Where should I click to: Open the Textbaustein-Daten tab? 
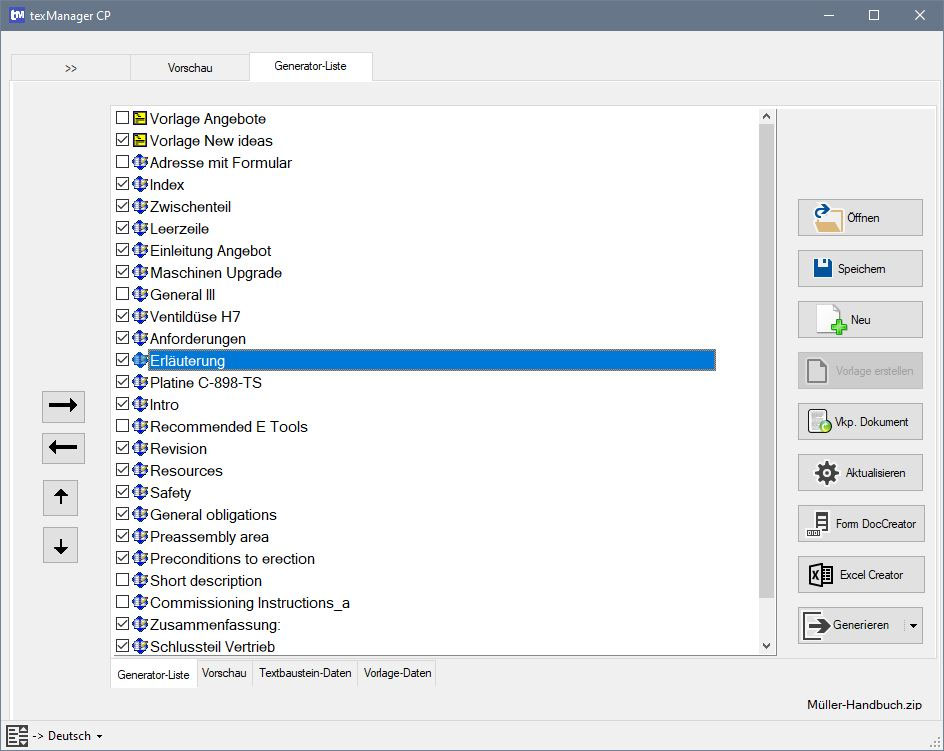coord(307,673)
